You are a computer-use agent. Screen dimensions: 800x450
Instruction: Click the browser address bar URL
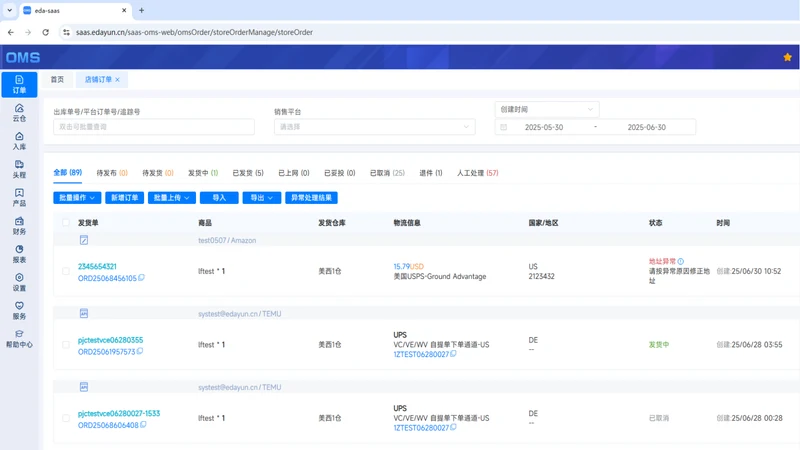pos(194,32)
